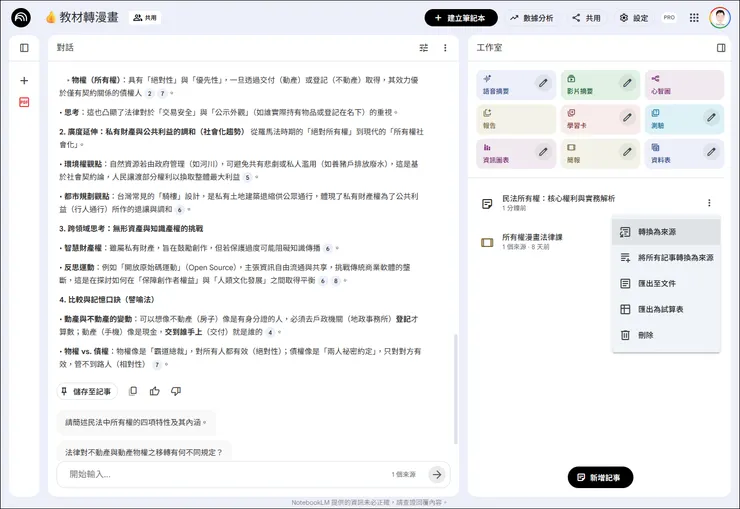Open chat configuration sliders icon
The width and height of the screenshot is (740, 509).
(424, 48)
